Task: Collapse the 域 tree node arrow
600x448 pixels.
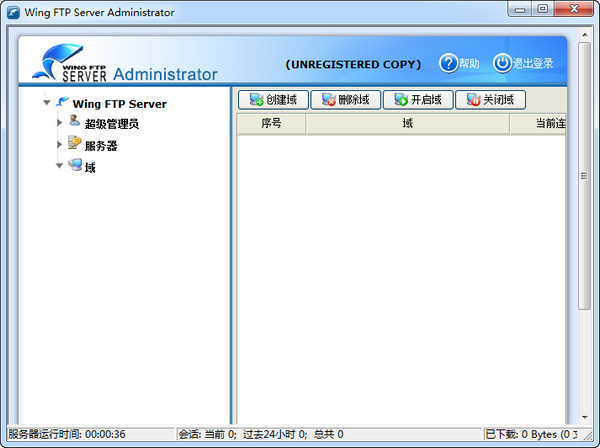Action: click(59, 166)
